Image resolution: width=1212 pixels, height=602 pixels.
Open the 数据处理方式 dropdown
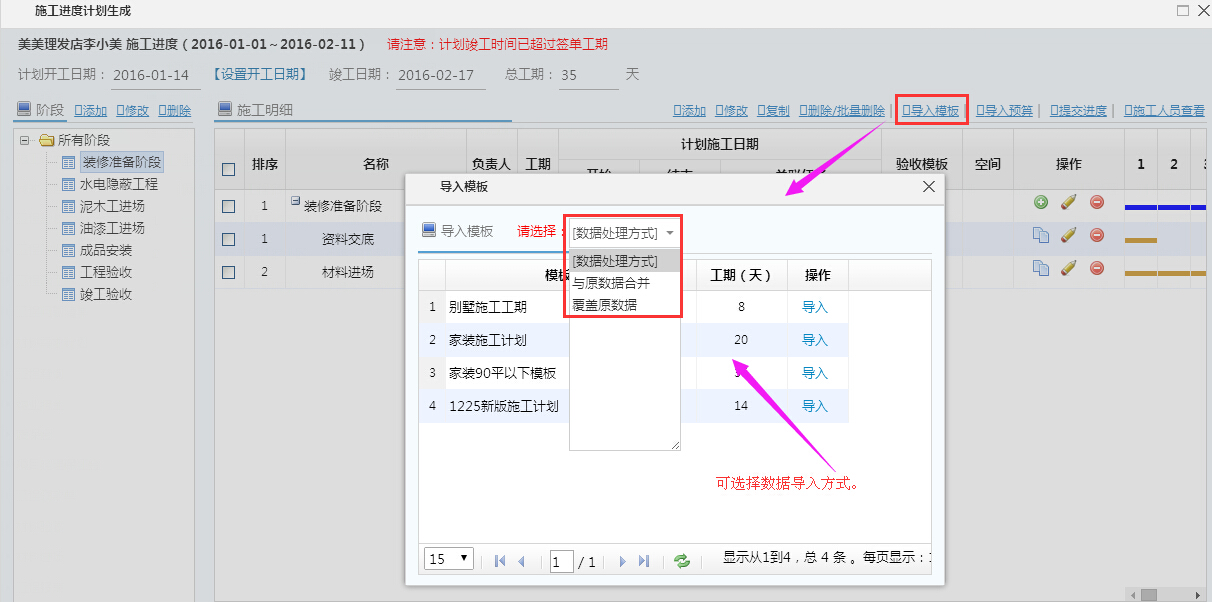pyautogui.click(x=622, y=231)
